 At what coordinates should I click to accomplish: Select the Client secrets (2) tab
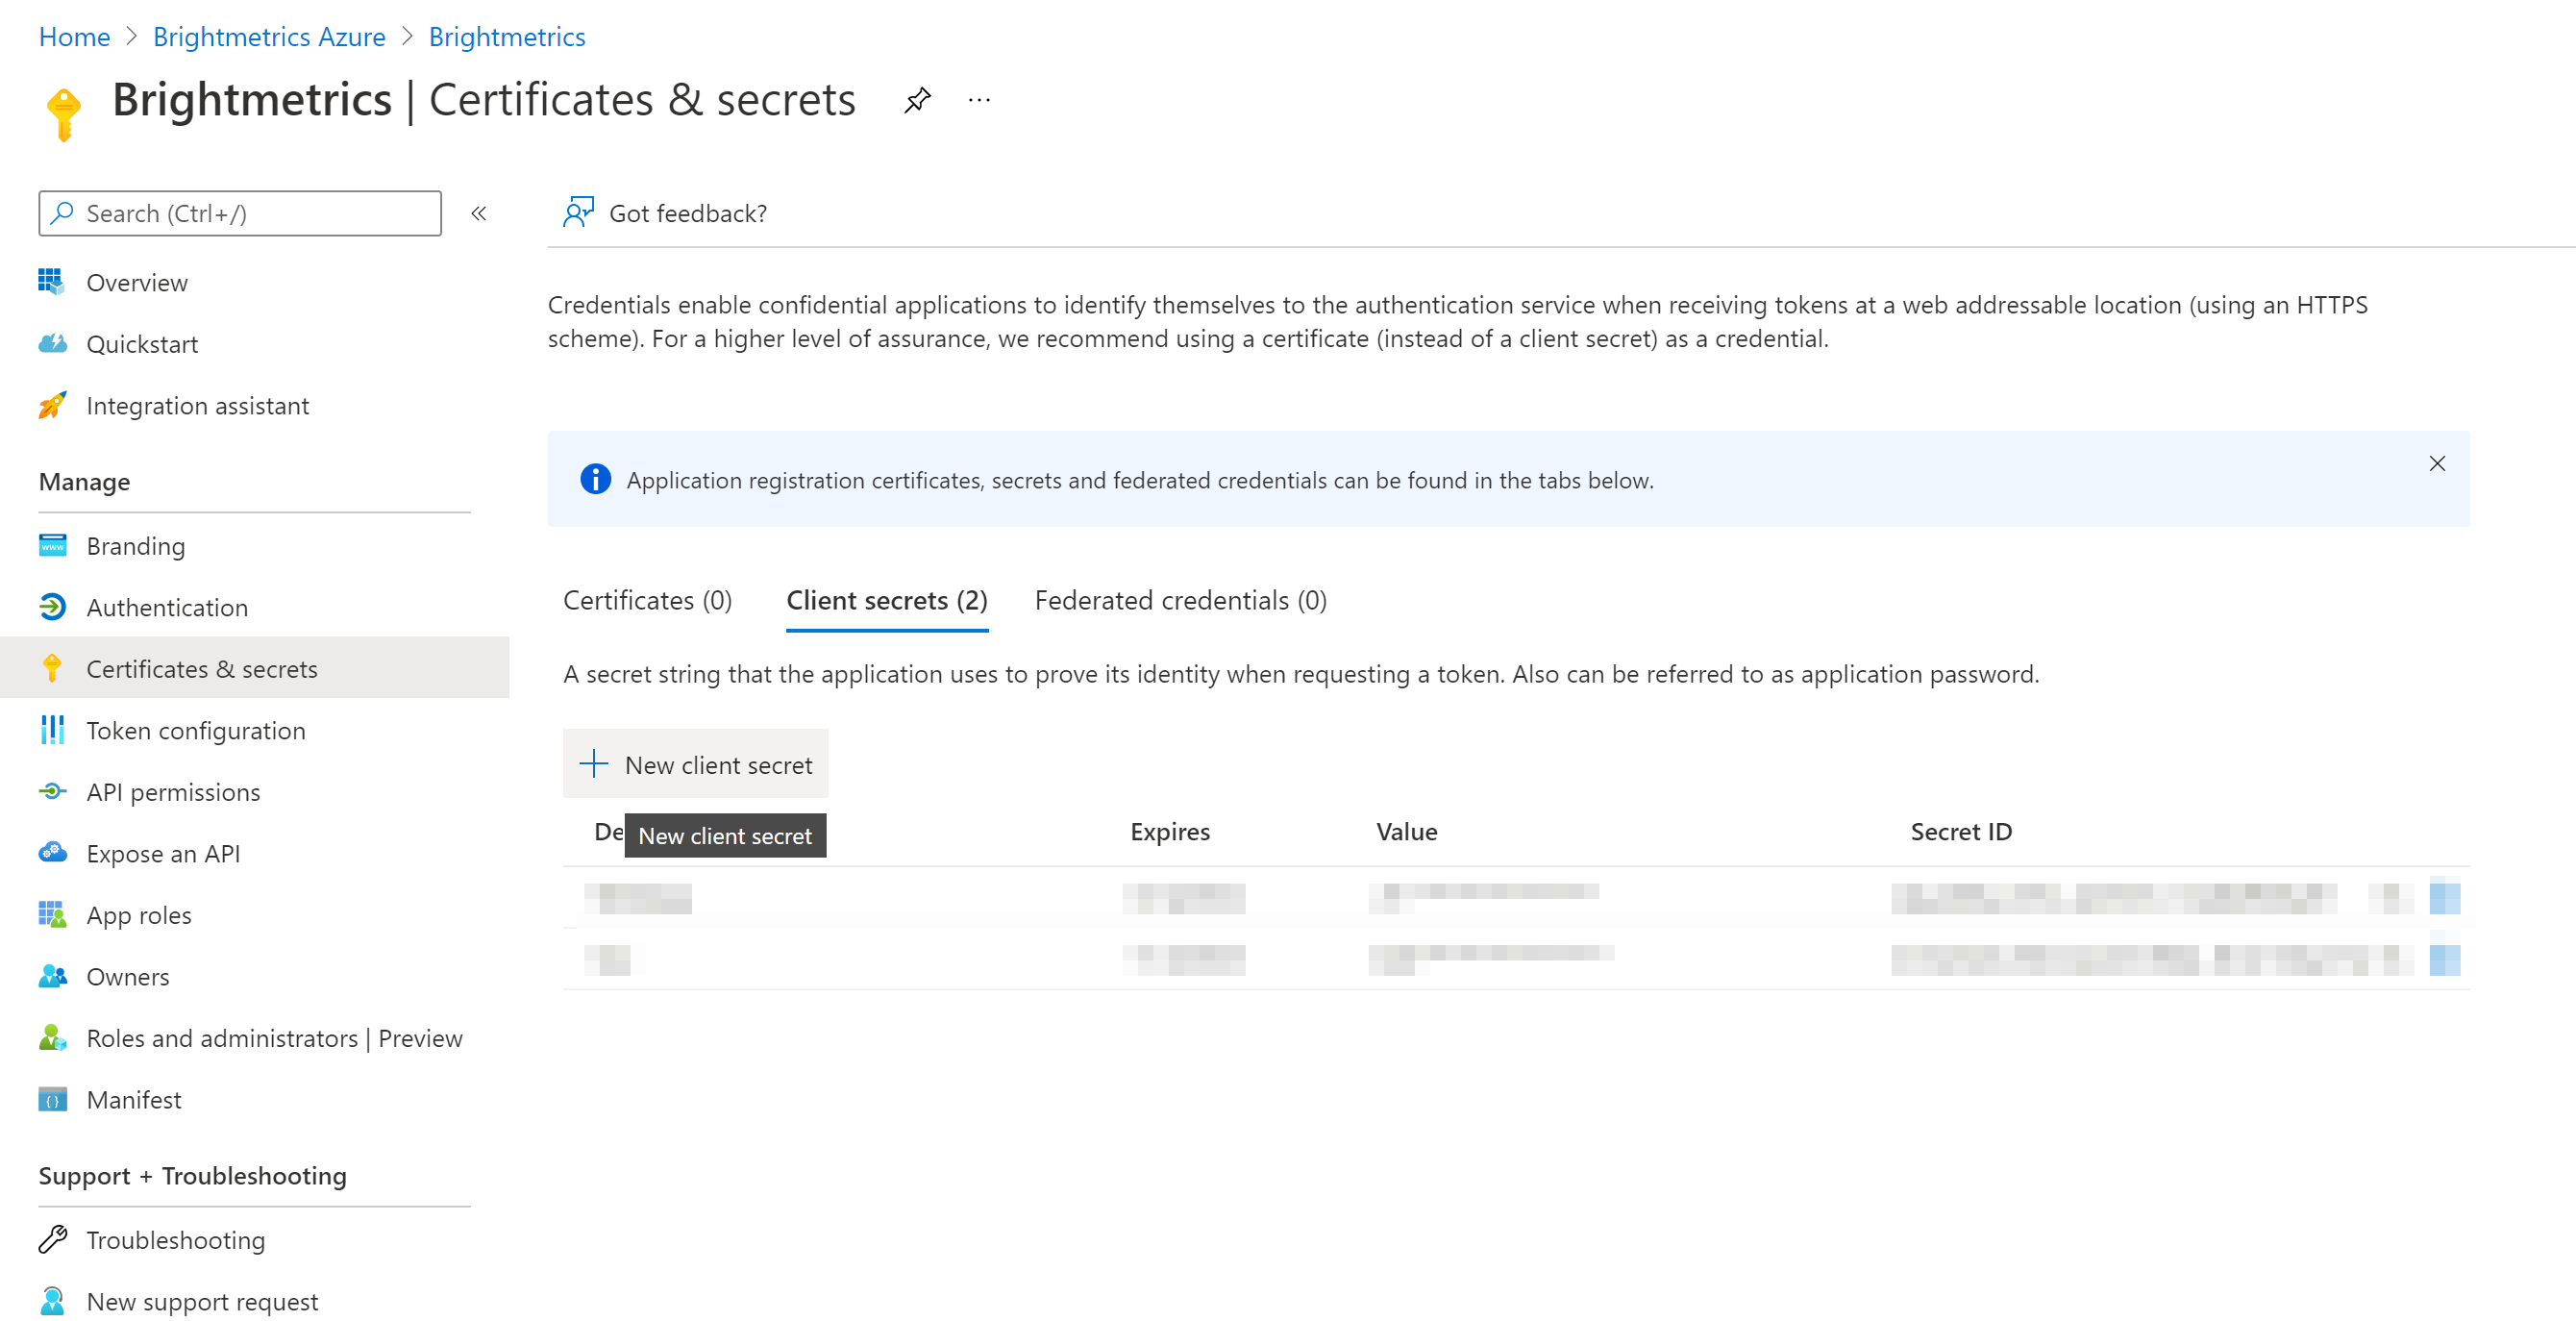coord(887,600)
